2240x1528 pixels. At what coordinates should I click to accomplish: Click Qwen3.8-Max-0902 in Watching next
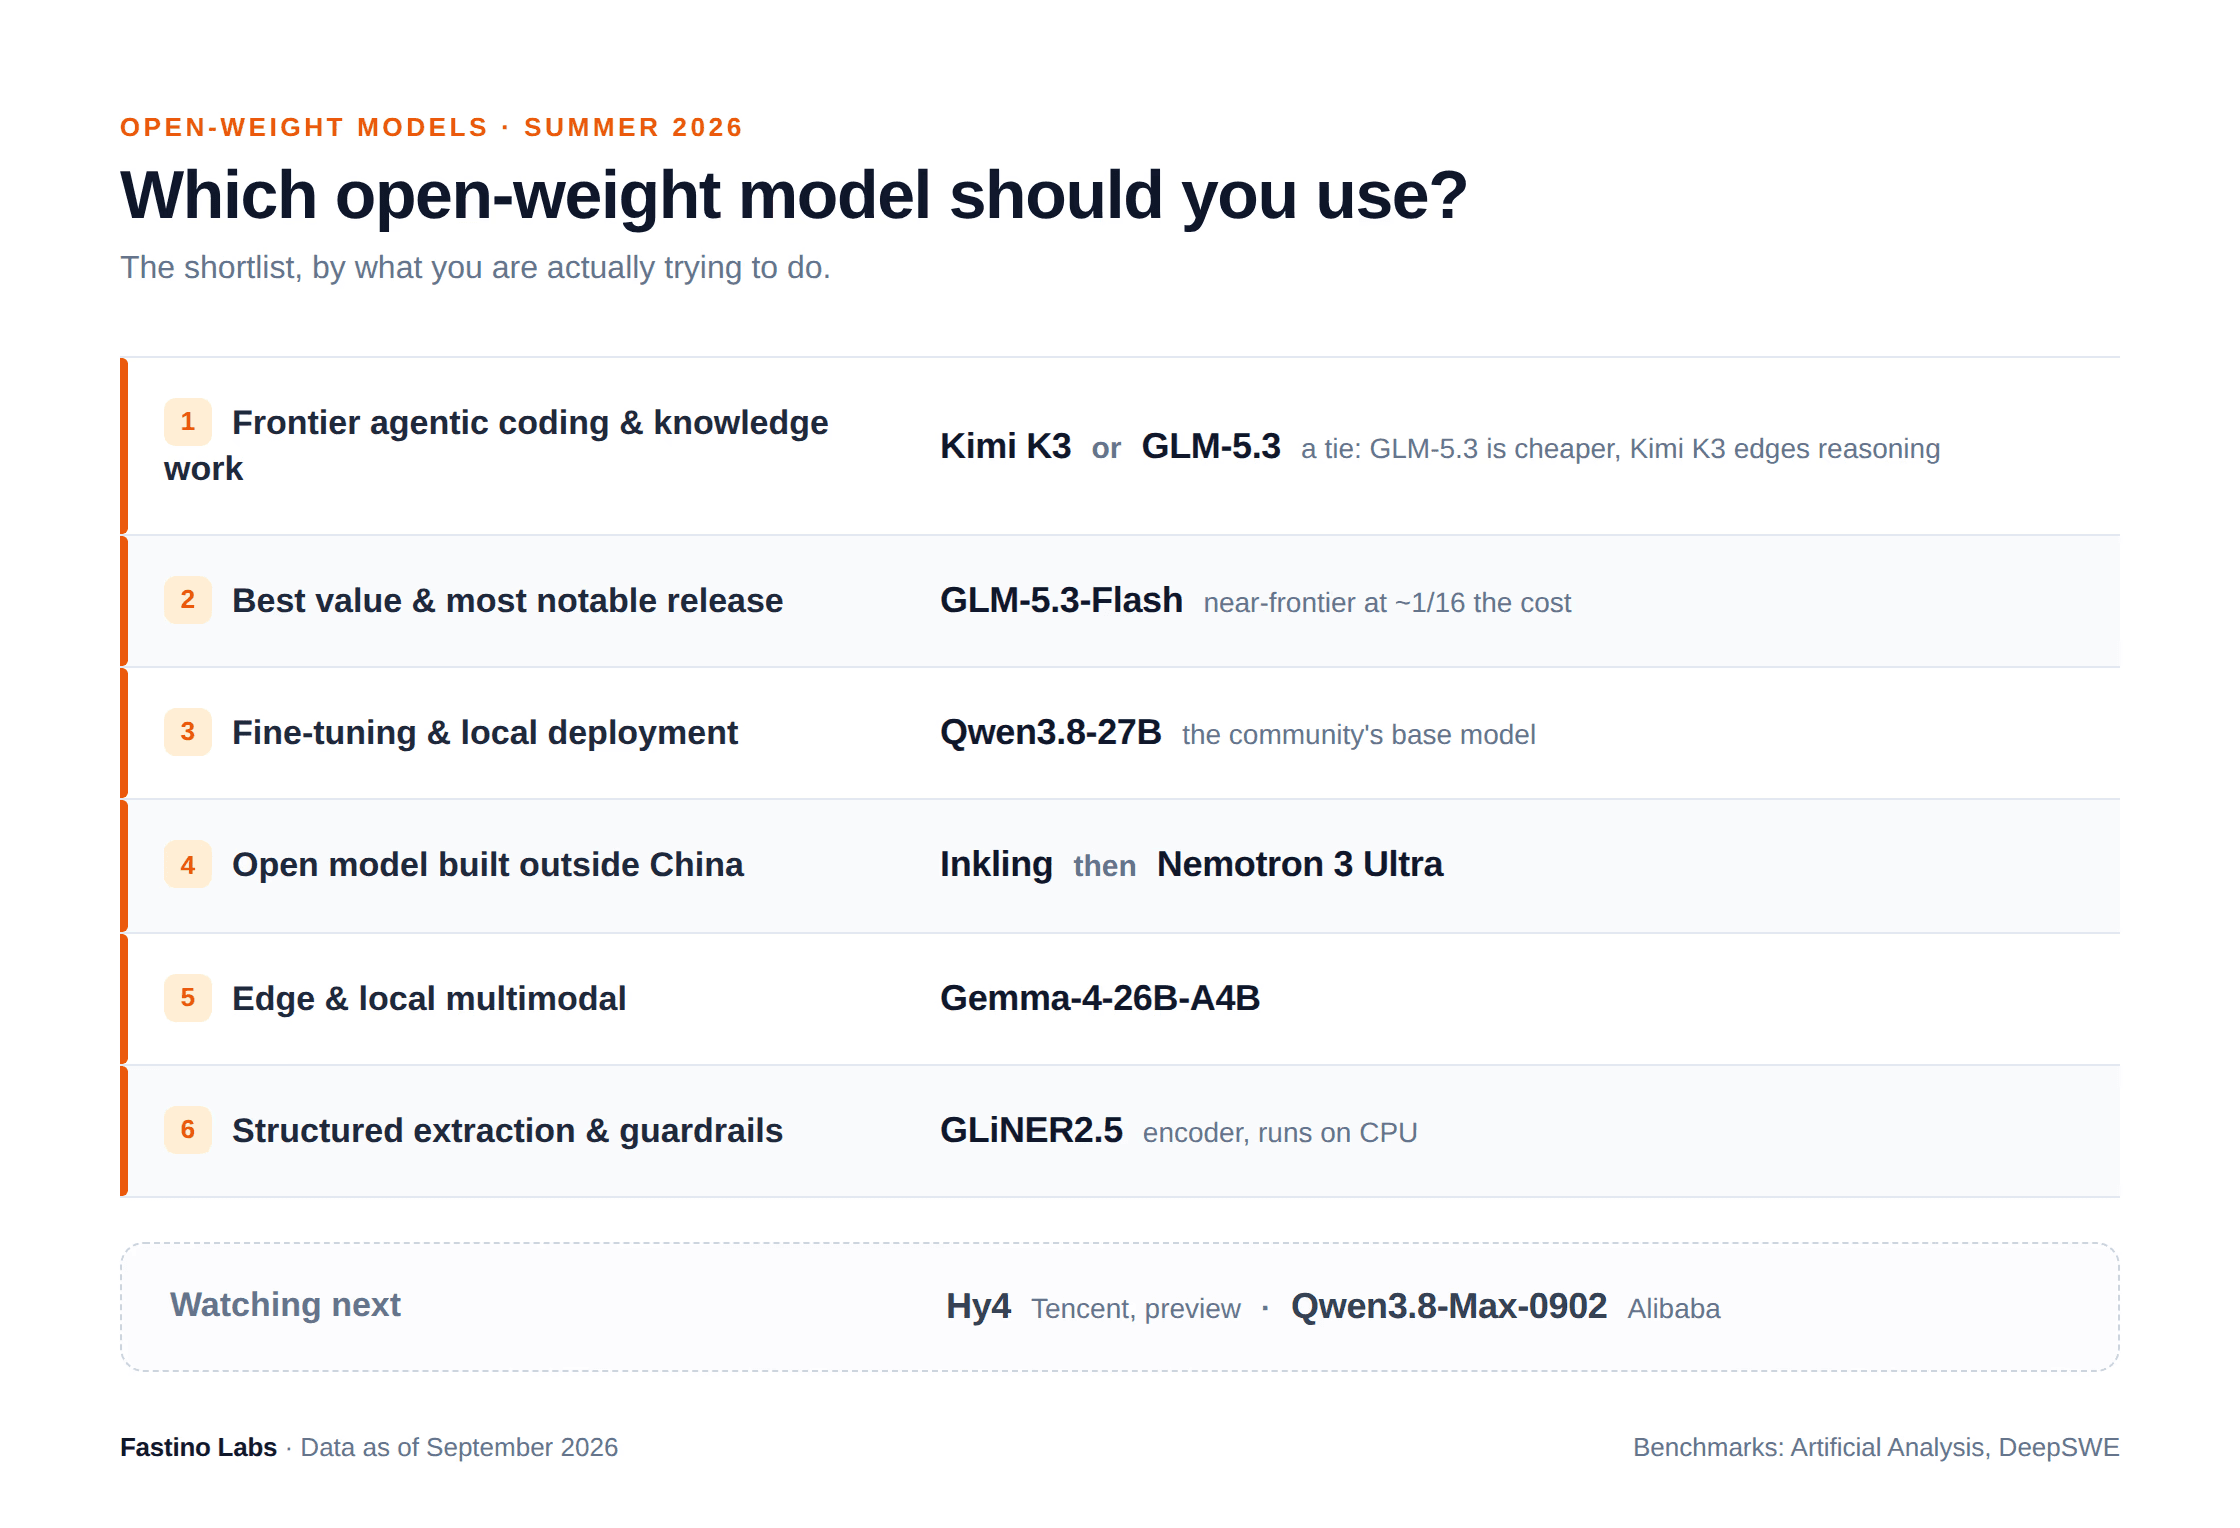point(1449,1306)
